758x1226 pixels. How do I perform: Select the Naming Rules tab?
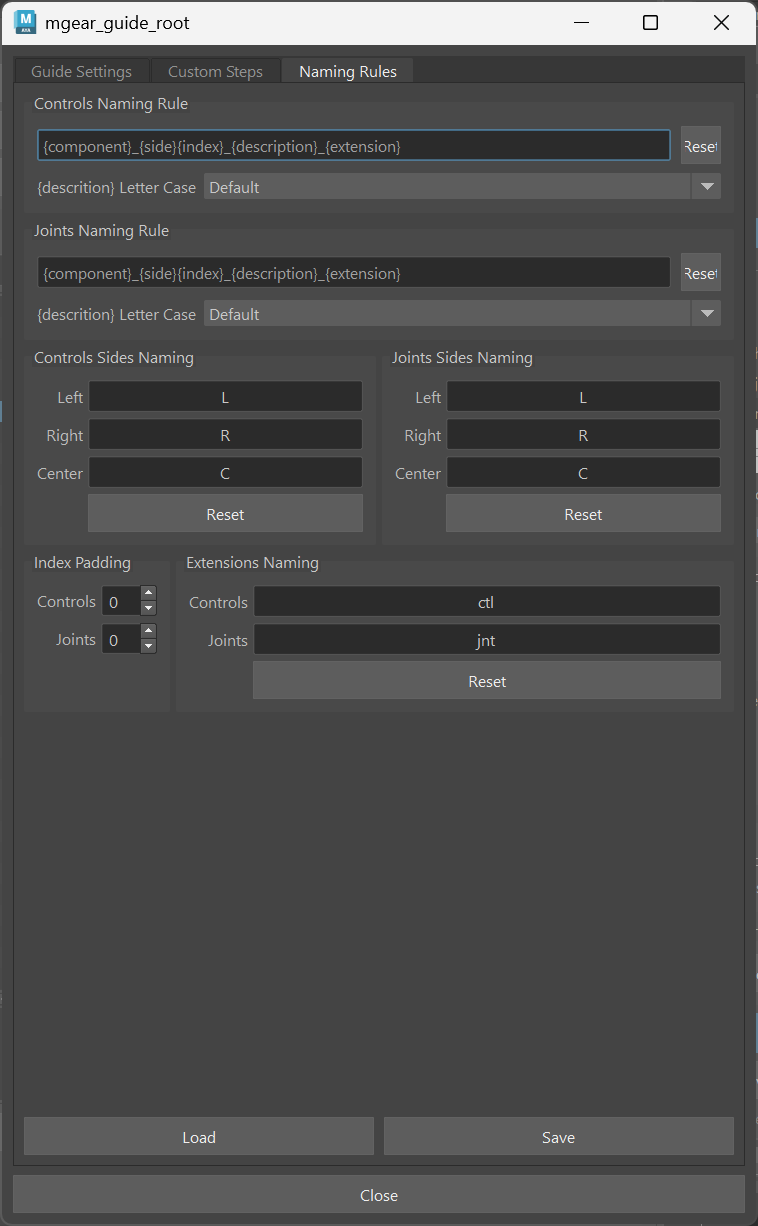pyautogui.click(x=348, y=71)
